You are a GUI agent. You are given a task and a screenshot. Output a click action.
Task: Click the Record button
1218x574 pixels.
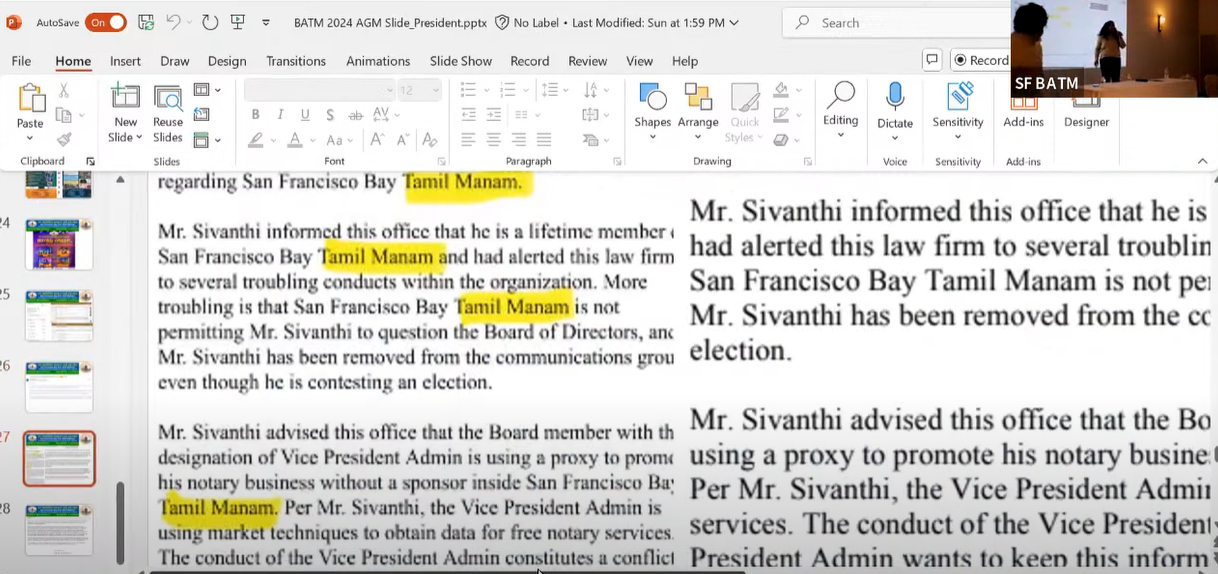pyautogui.click(x=980, y=60)
